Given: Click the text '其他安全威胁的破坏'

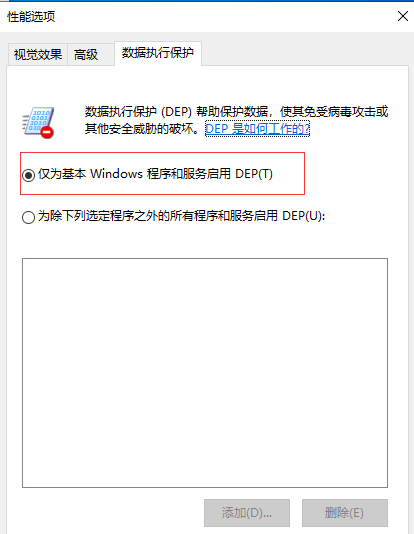Looking at the screenshot, I should tap(139, 128).
